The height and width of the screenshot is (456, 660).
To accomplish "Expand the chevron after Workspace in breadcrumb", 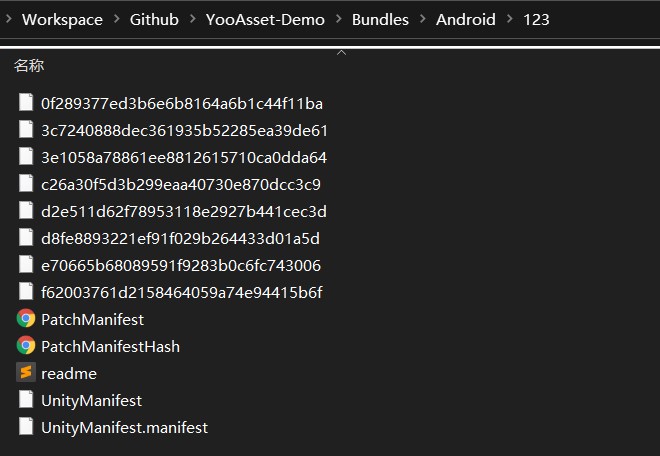I will tap(117, 19).
